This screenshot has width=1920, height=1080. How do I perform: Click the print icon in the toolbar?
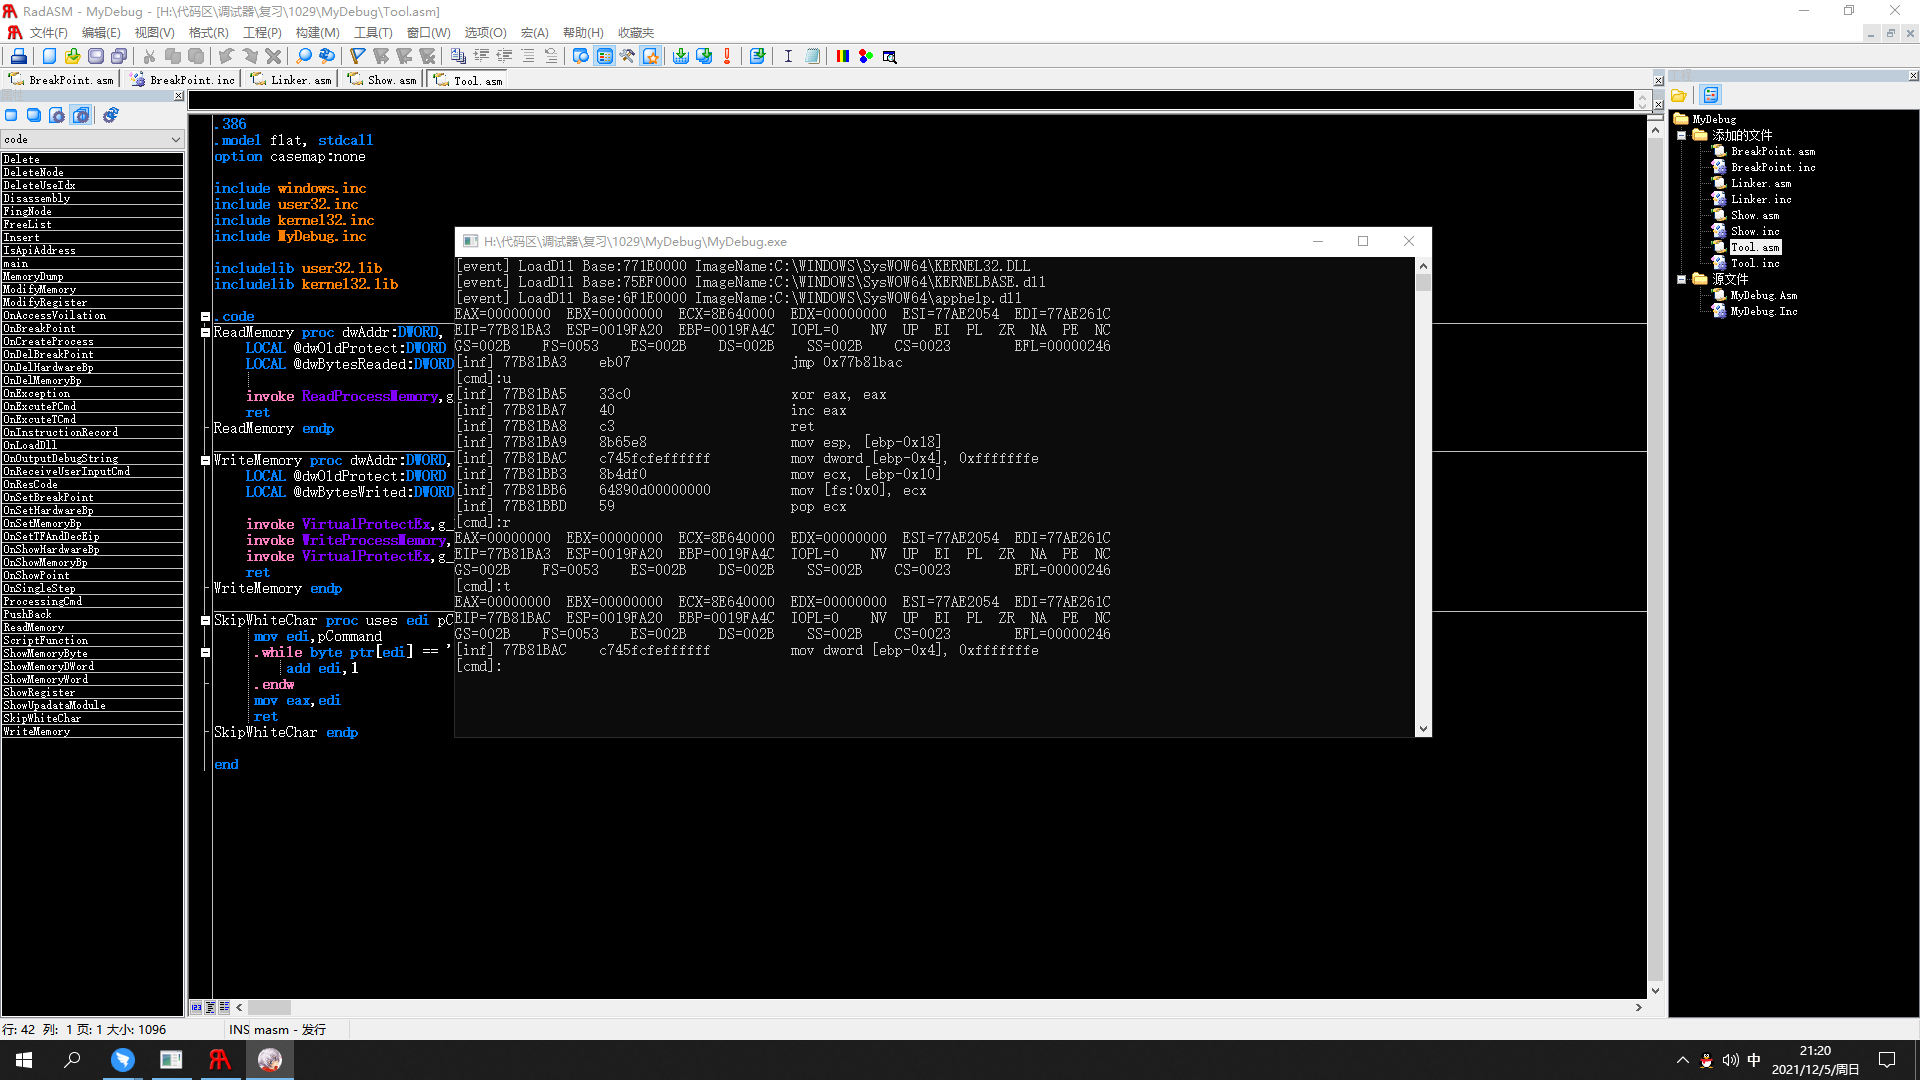(x=18, y=56)
